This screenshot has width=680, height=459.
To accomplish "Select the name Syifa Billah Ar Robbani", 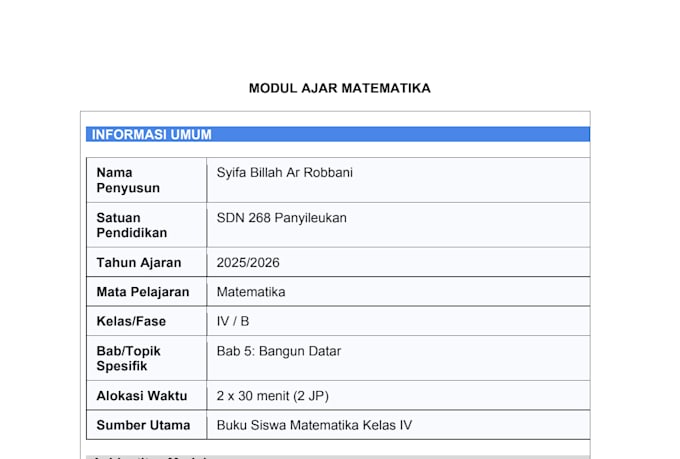I will [x=284, y=173].
